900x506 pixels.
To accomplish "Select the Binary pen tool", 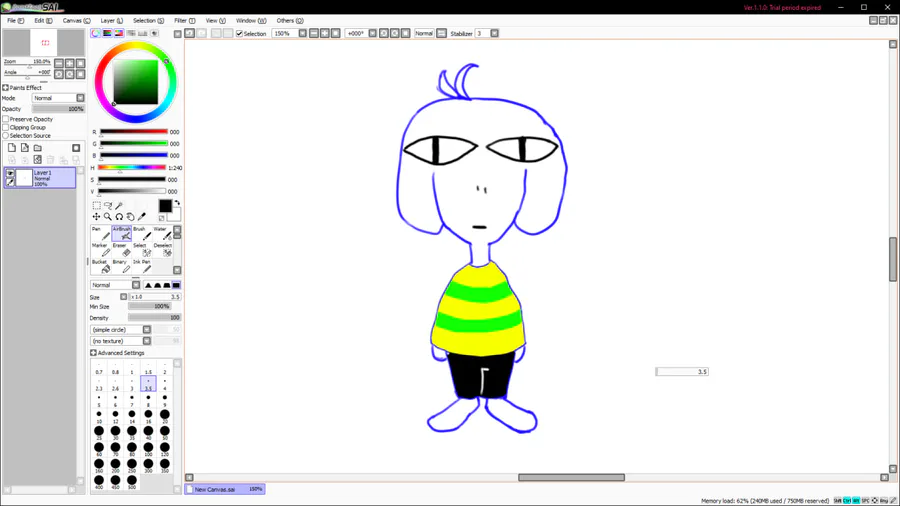I will coord(122,266).
